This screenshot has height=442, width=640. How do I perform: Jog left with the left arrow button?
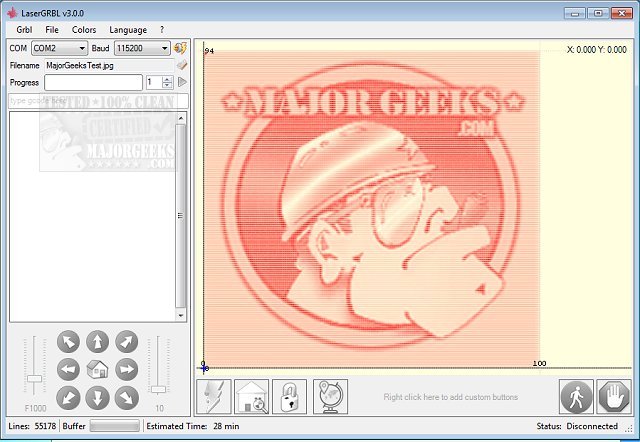(x=68, y=369)
